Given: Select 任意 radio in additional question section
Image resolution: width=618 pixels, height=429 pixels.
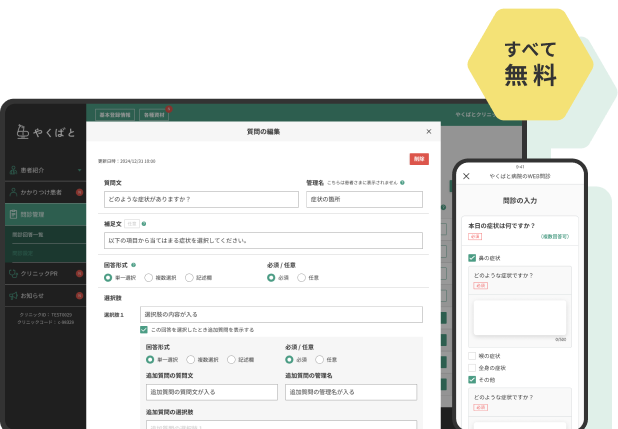Looking at the screenshot, I should pos(320,360).
